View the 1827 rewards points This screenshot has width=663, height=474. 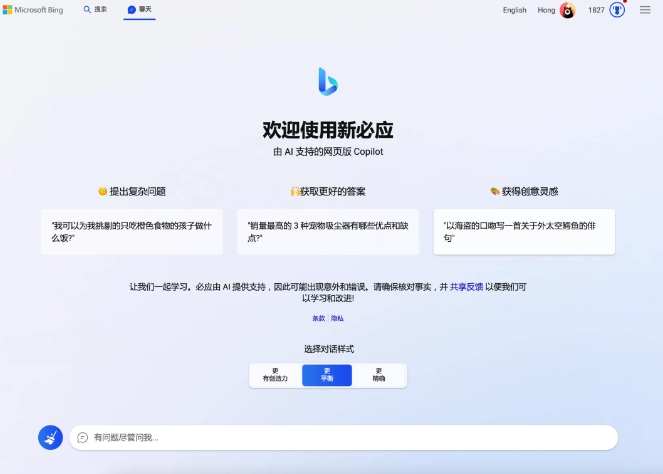click(596, 10)
